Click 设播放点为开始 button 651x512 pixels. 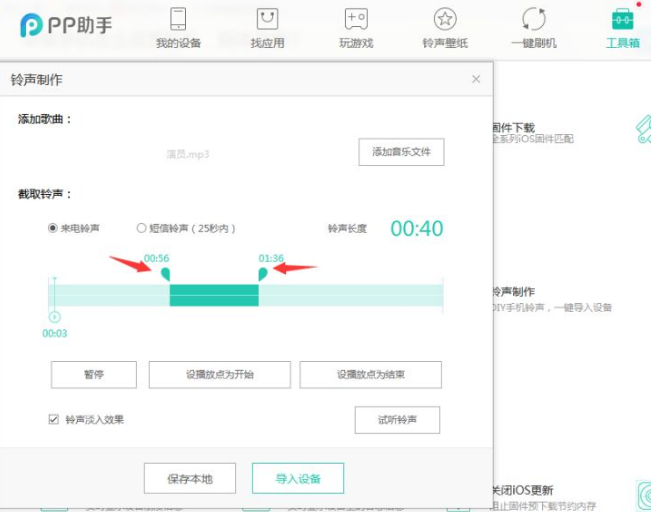(x=219, y=375)
